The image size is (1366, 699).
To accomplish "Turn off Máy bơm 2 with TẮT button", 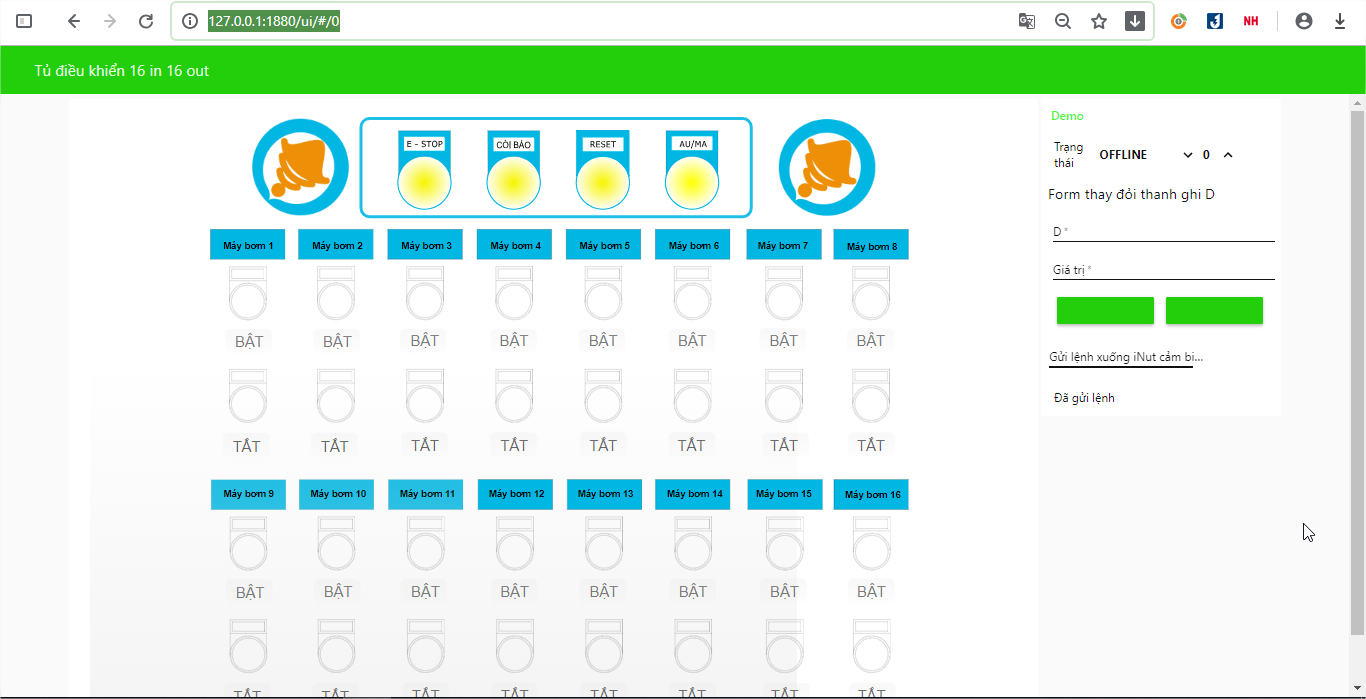I will pos(336,402).
